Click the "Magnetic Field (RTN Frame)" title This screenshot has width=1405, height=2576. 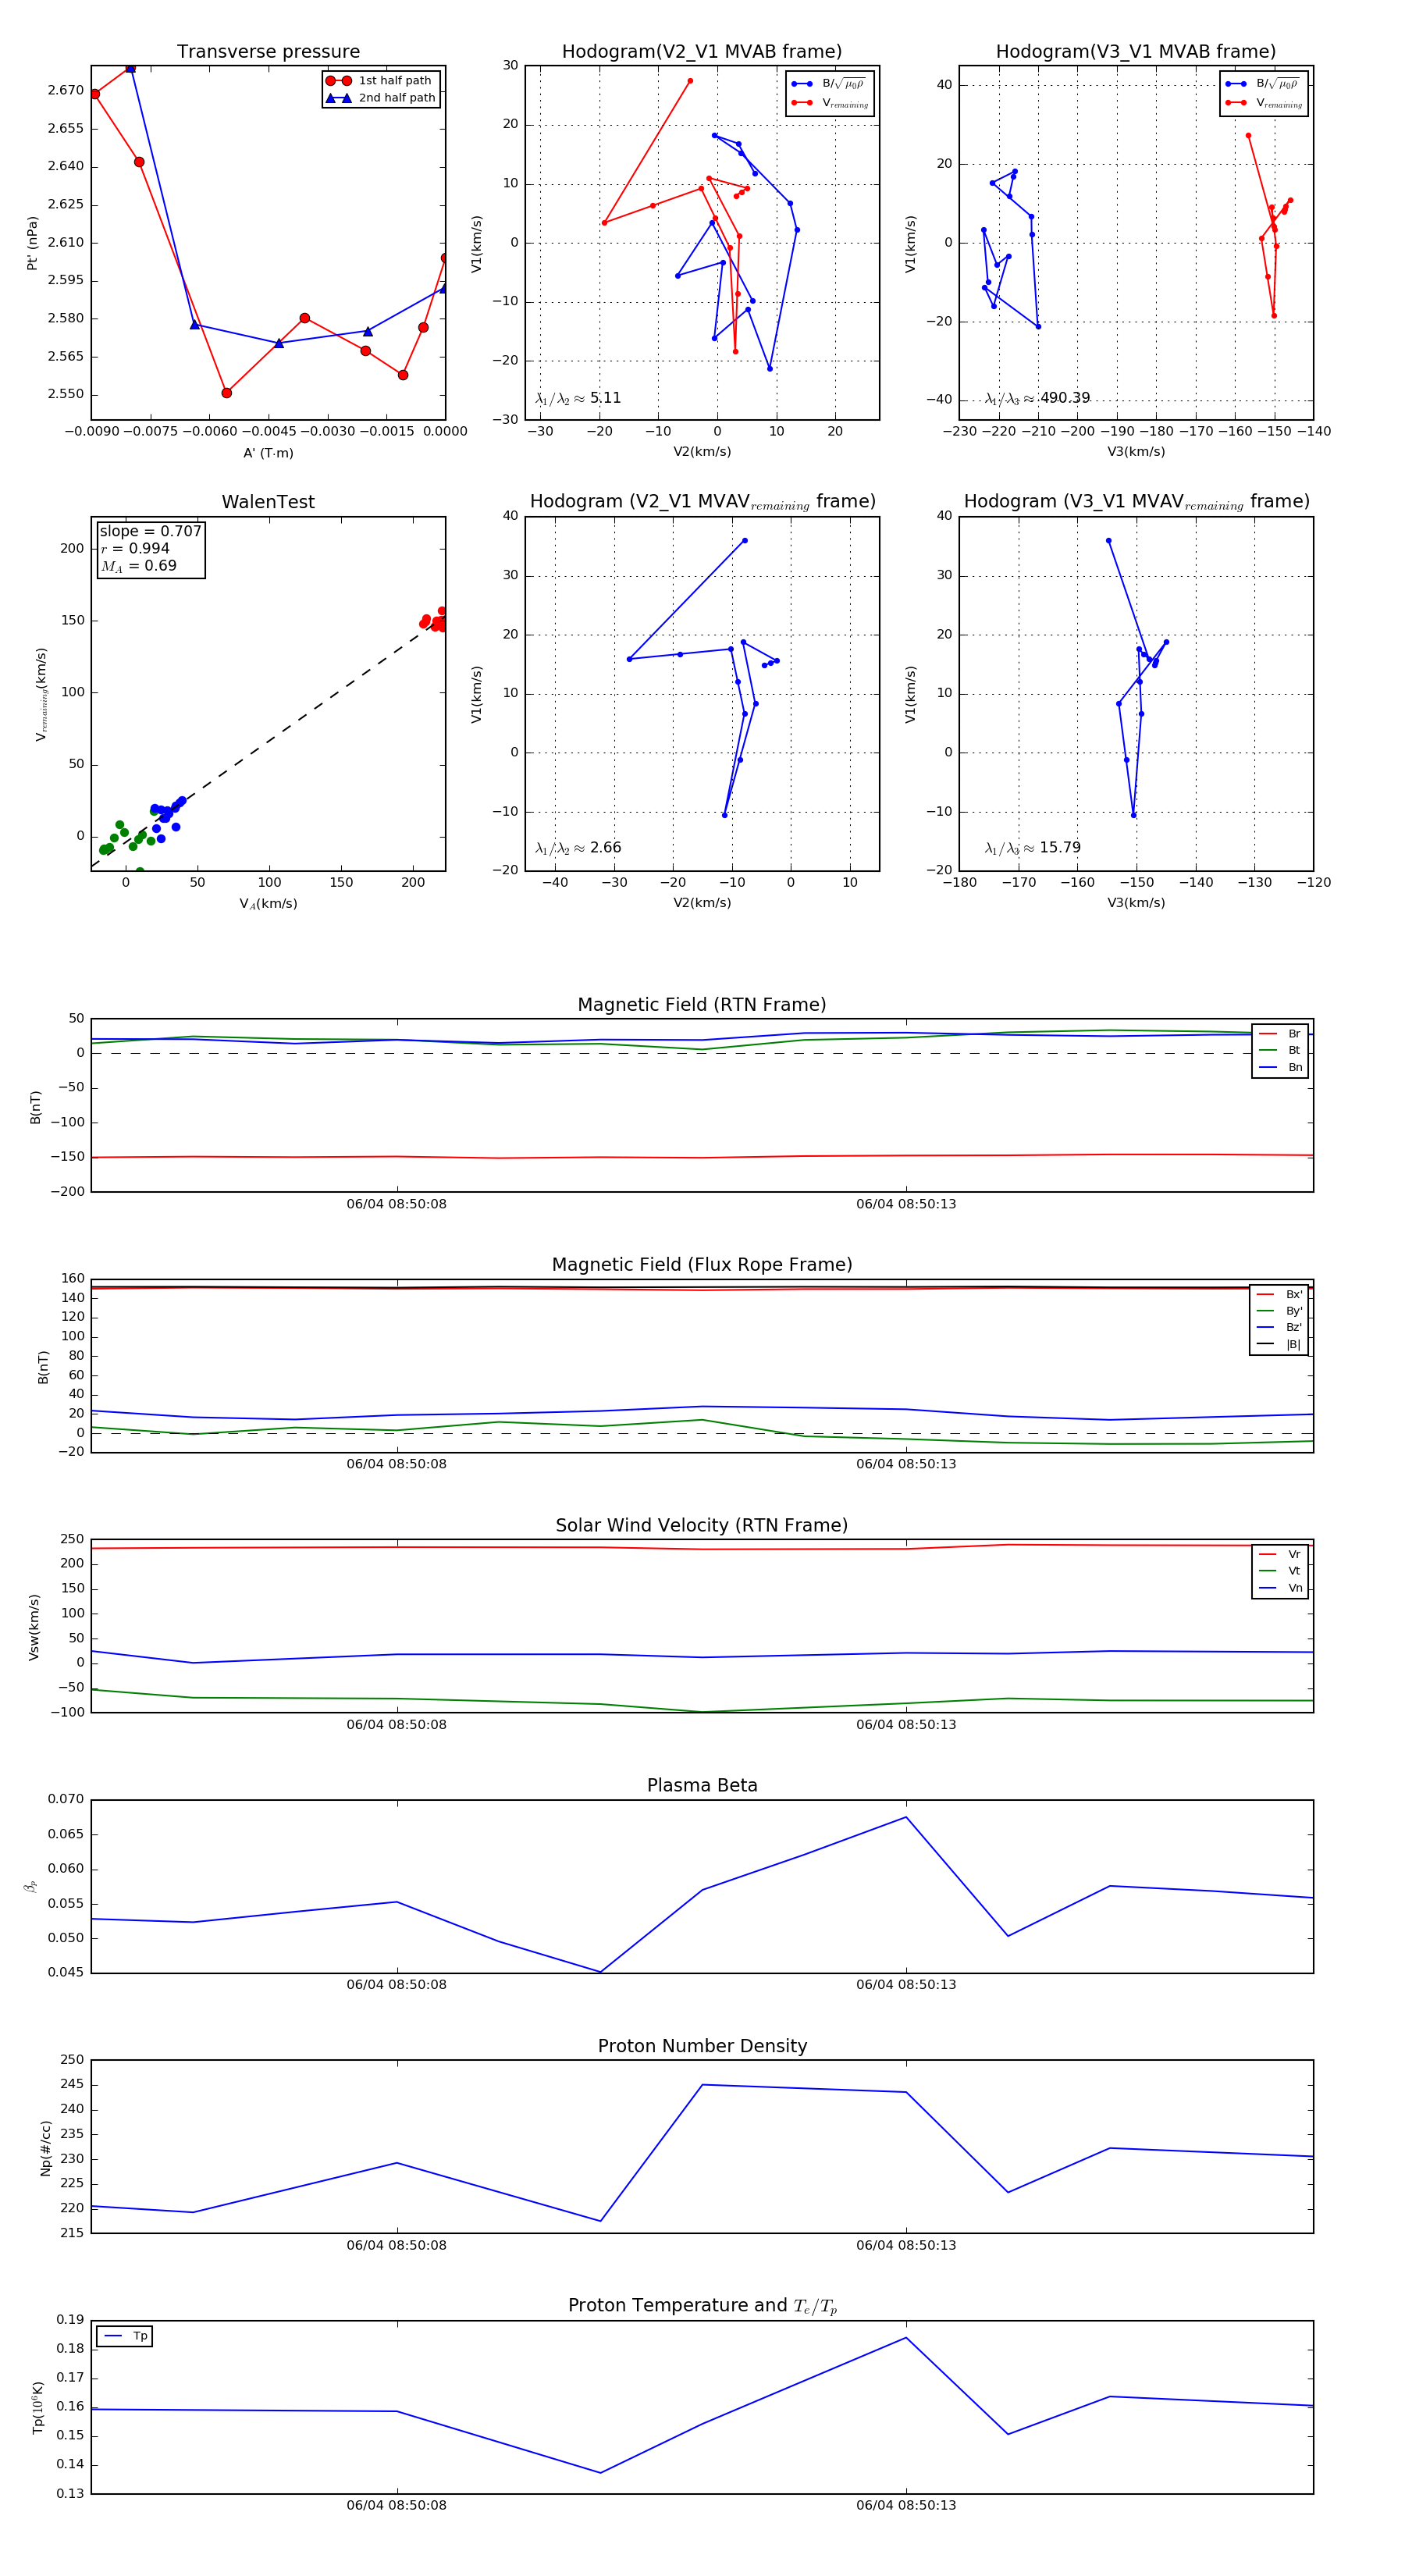[702, 1005]
